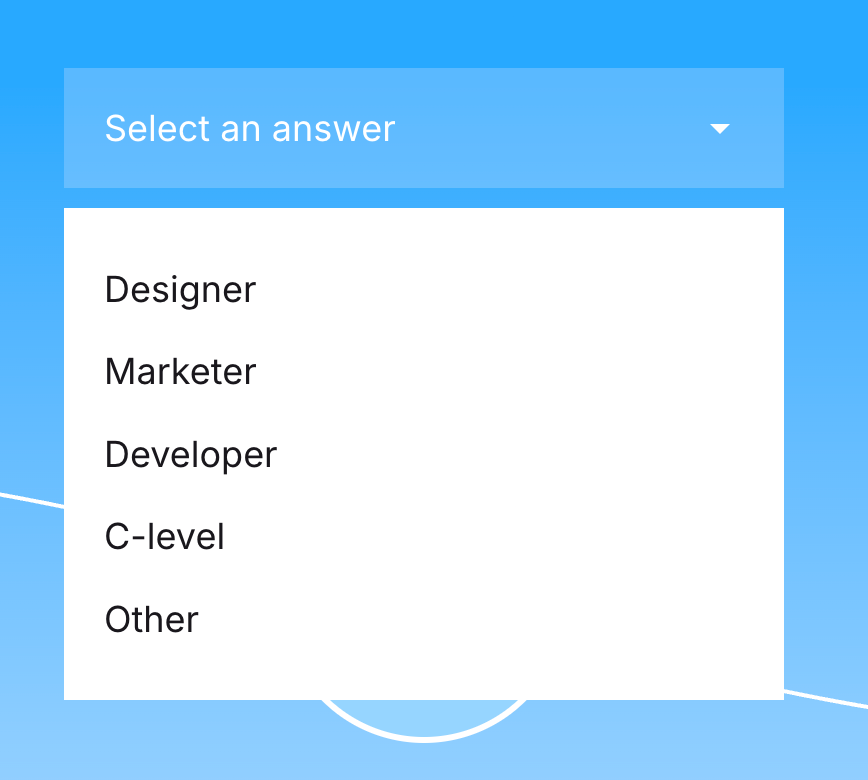The width and height of the screenshot is (868, 780).
Task: Click the Select an answer placeholder text
Action: (x=249, y=129)
